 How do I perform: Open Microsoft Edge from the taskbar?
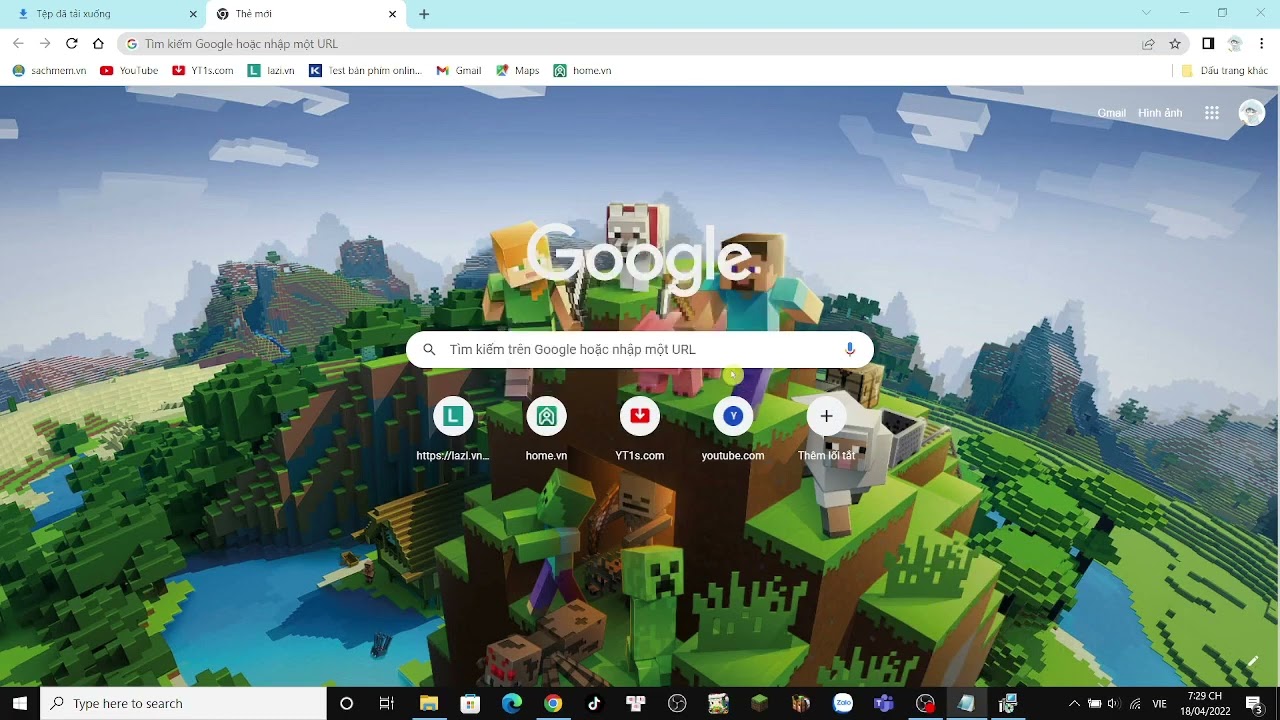[x=511, y=703]
